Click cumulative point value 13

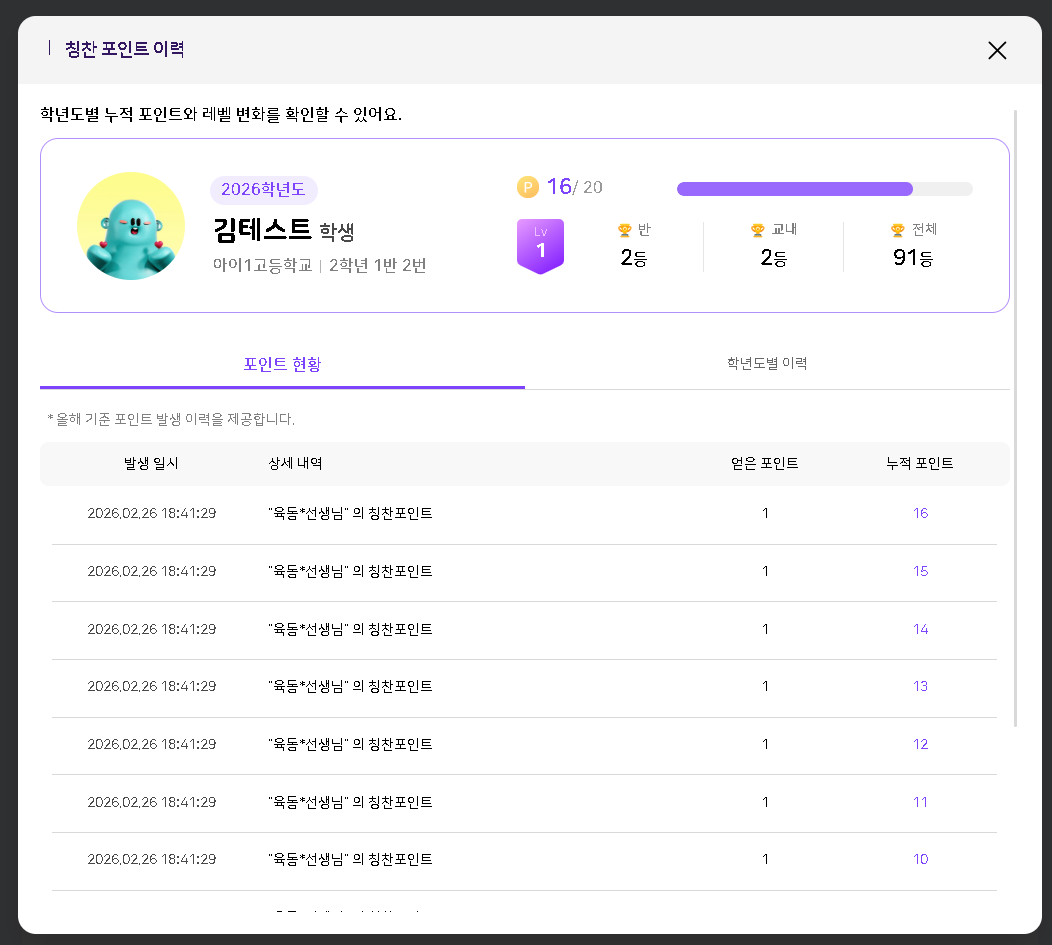[920, 687]
